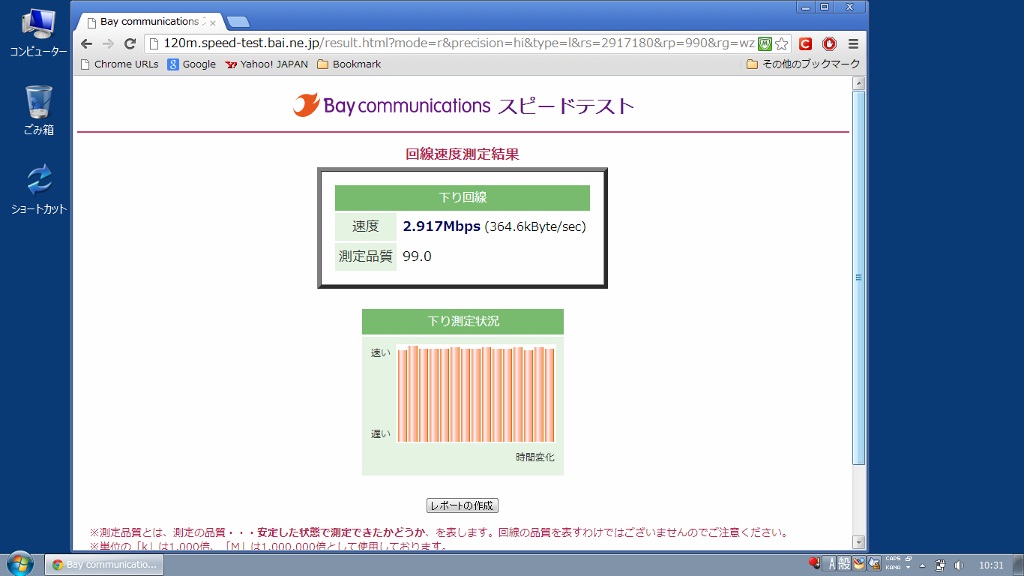Open the Chrome hamburger menu
The height and width of the screenshot is (576, 1024).
(x=853, y=44)
